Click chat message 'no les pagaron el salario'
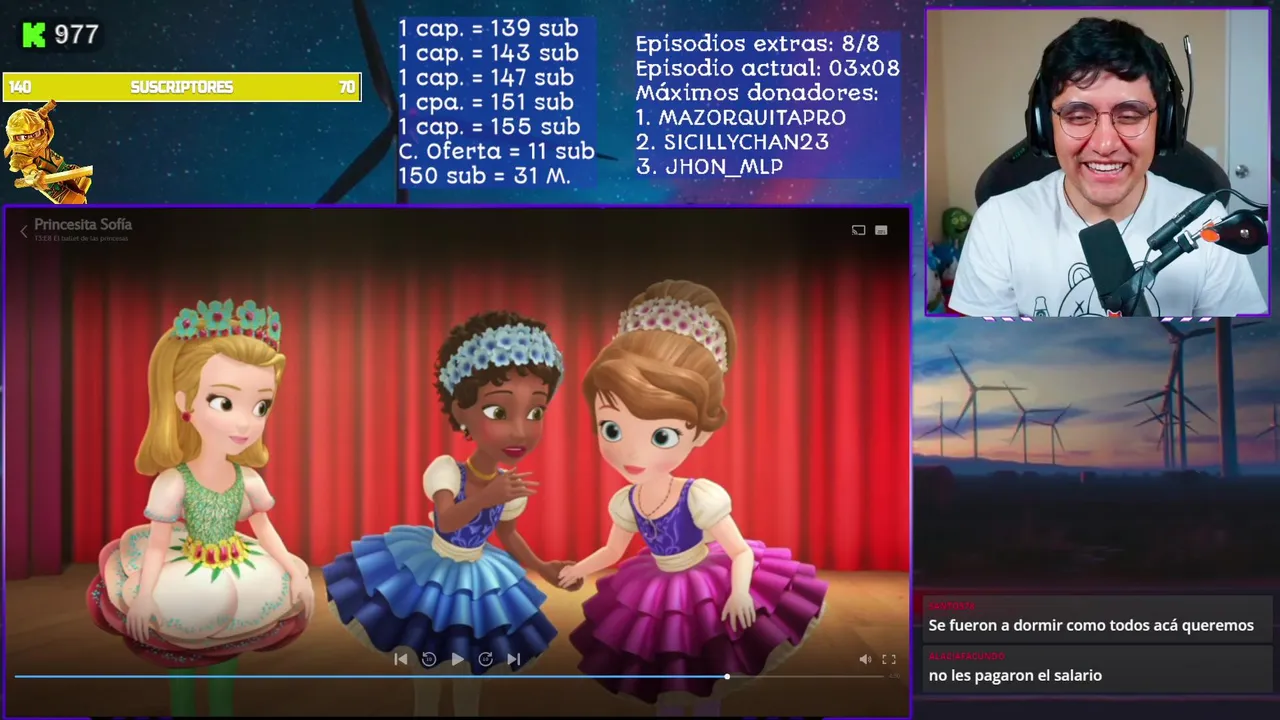 1015,675
